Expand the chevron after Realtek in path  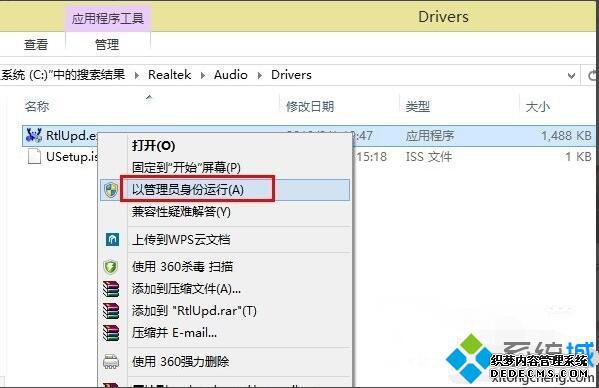(203, 75)
